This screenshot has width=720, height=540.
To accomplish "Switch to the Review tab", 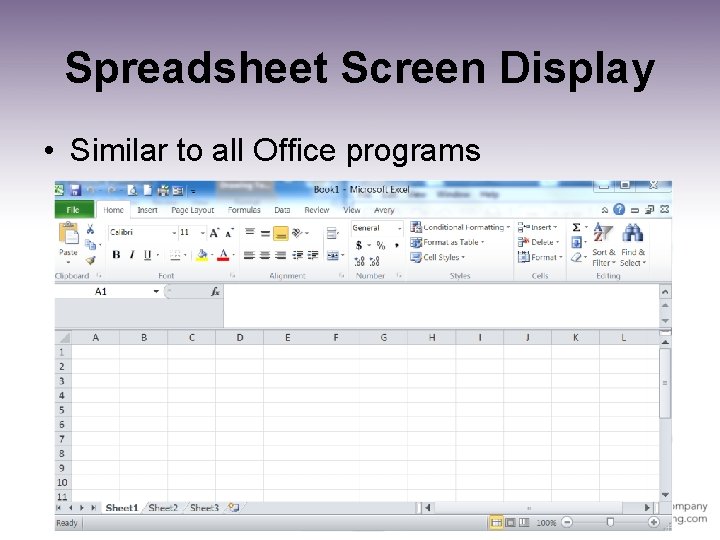I will [x=317, y=210].
